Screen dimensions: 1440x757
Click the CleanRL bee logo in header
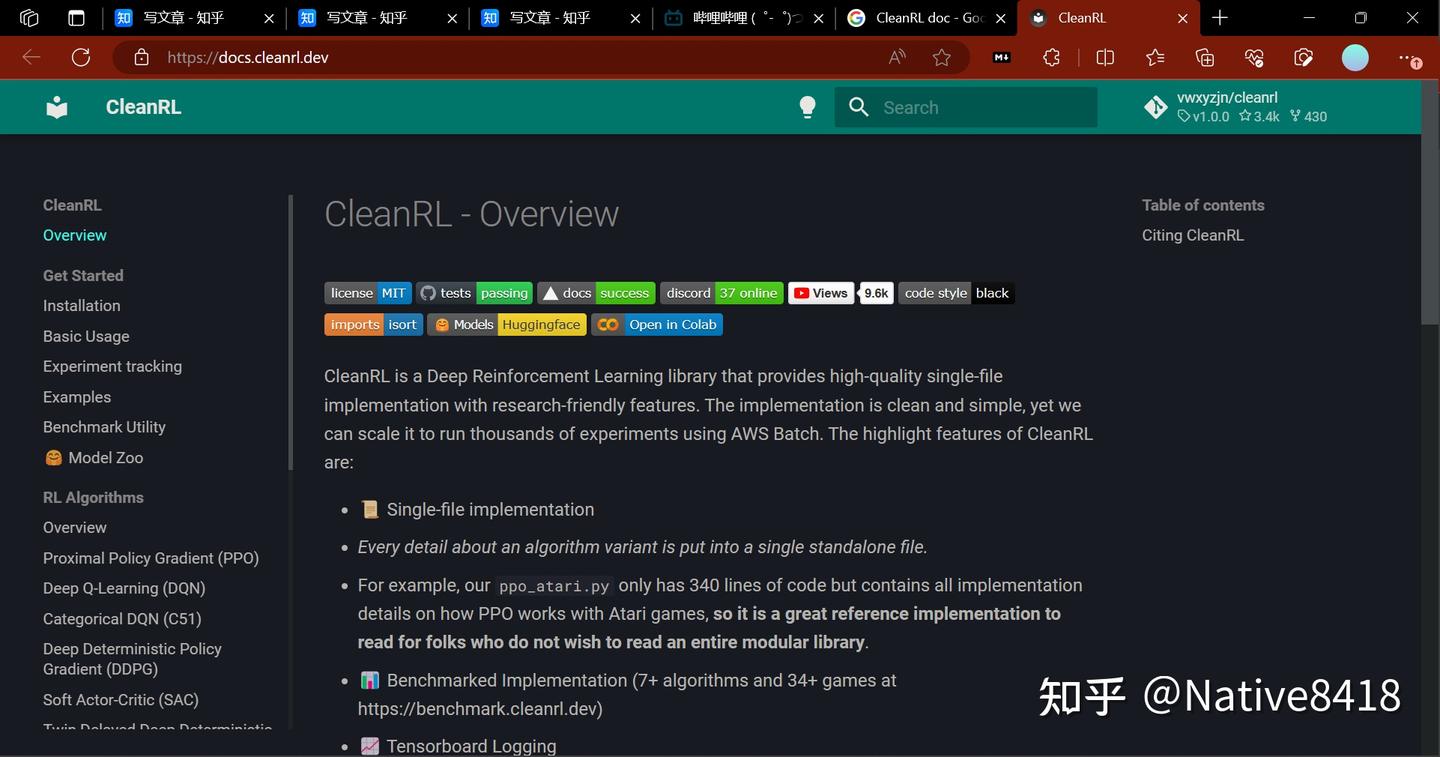tap(56, 107)
